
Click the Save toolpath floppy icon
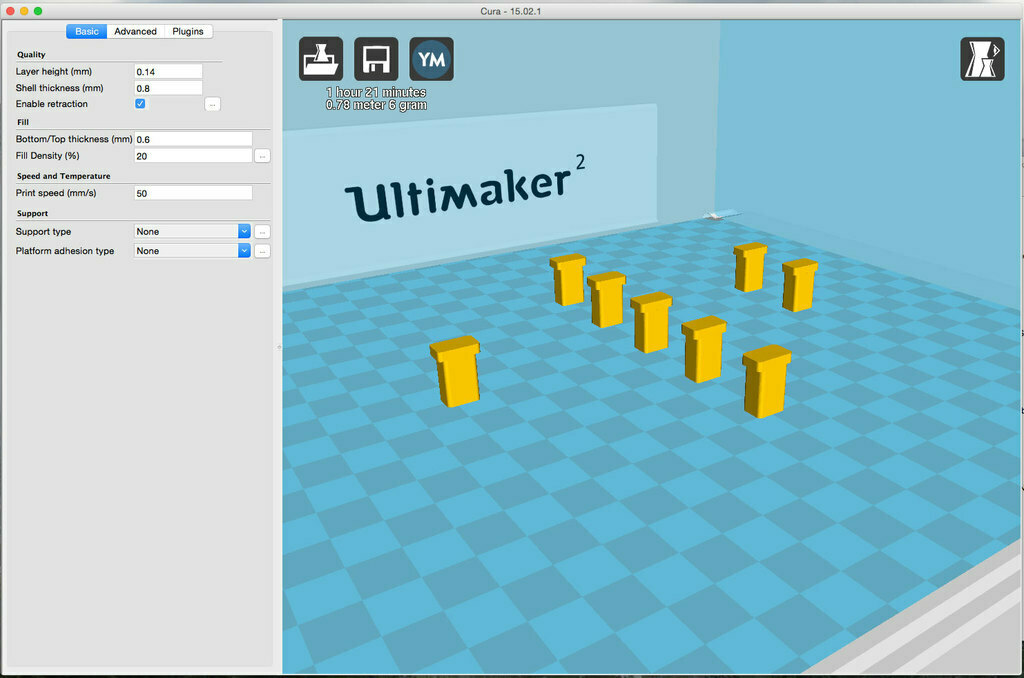pos(376,59)
